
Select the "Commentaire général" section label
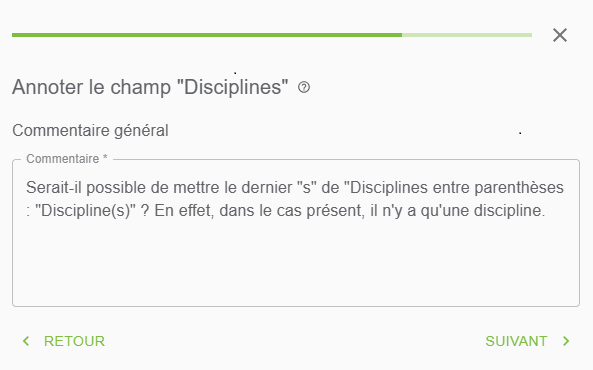click(x=90, y=131)
